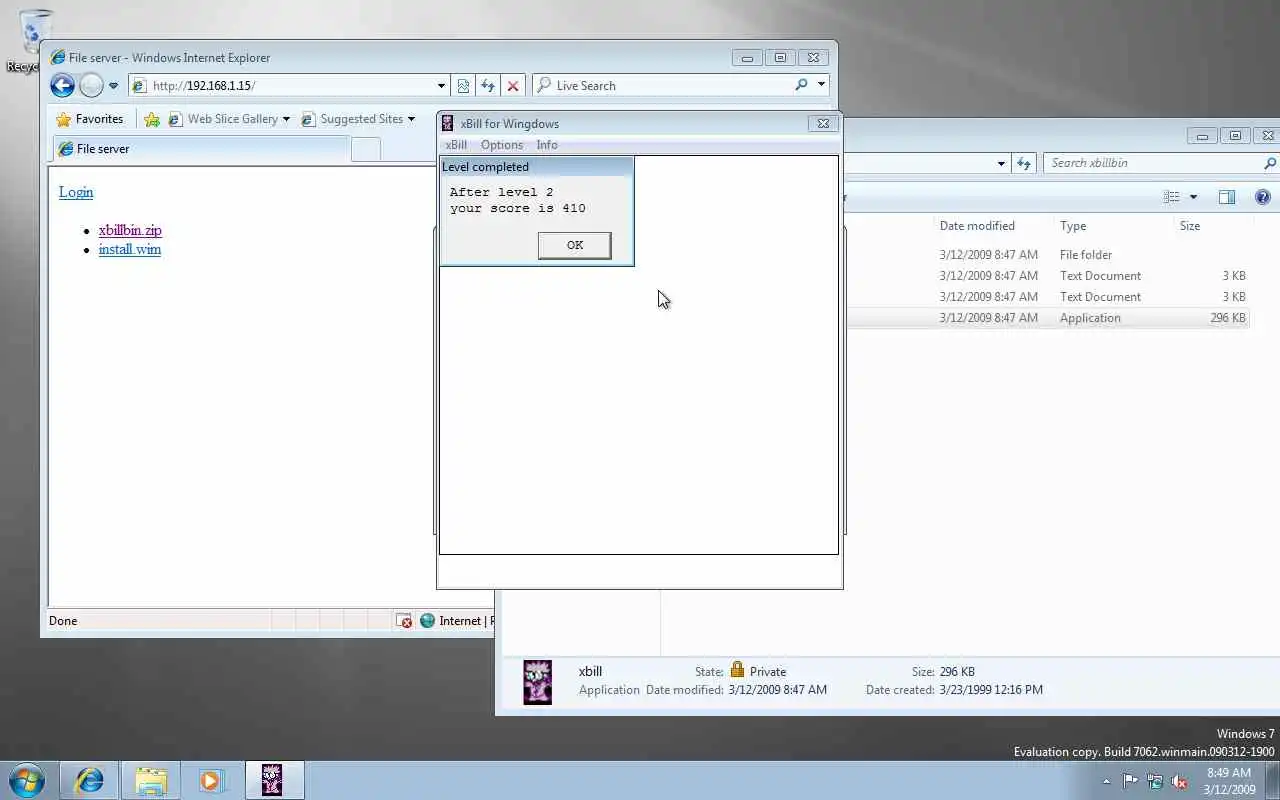Click Explorer's refresh button
The height and width of the screenshot is (800, 1280).
click(x=1024, y=163)
